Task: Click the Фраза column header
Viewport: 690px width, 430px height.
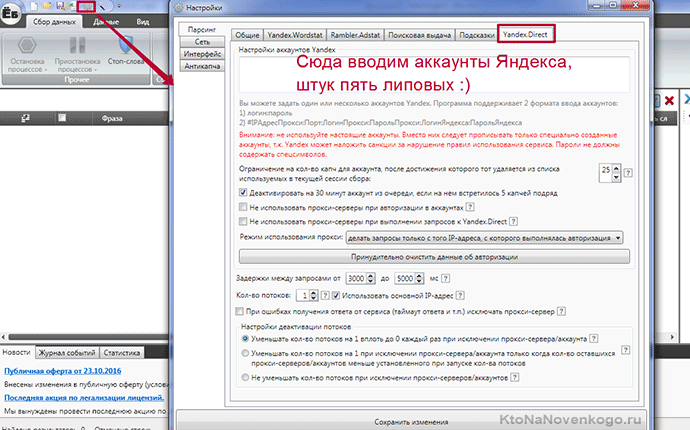Action: click(x=112, y=118)
